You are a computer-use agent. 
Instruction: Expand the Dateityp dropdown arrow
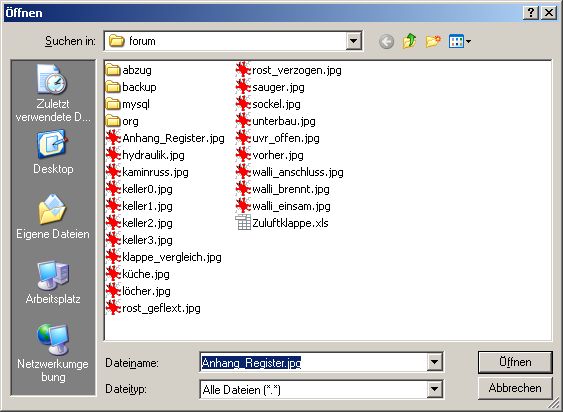coord(434,389)
